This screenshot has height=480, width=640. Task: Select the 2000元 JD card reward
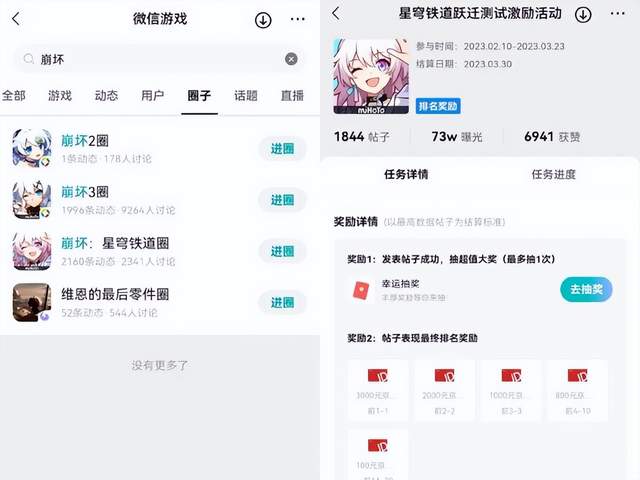click(x=444, y=390)
